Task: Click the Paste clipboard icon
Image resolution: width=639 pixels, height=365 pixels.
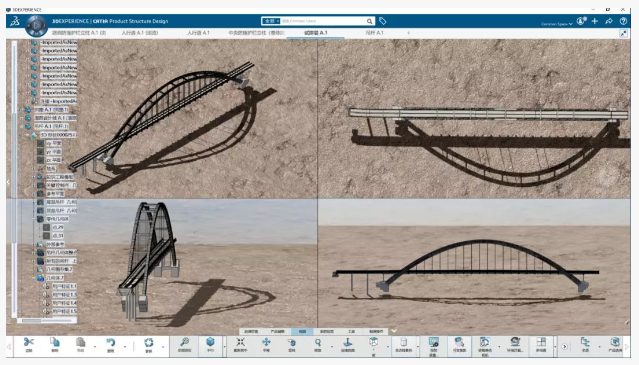Action: pos(81,342)
